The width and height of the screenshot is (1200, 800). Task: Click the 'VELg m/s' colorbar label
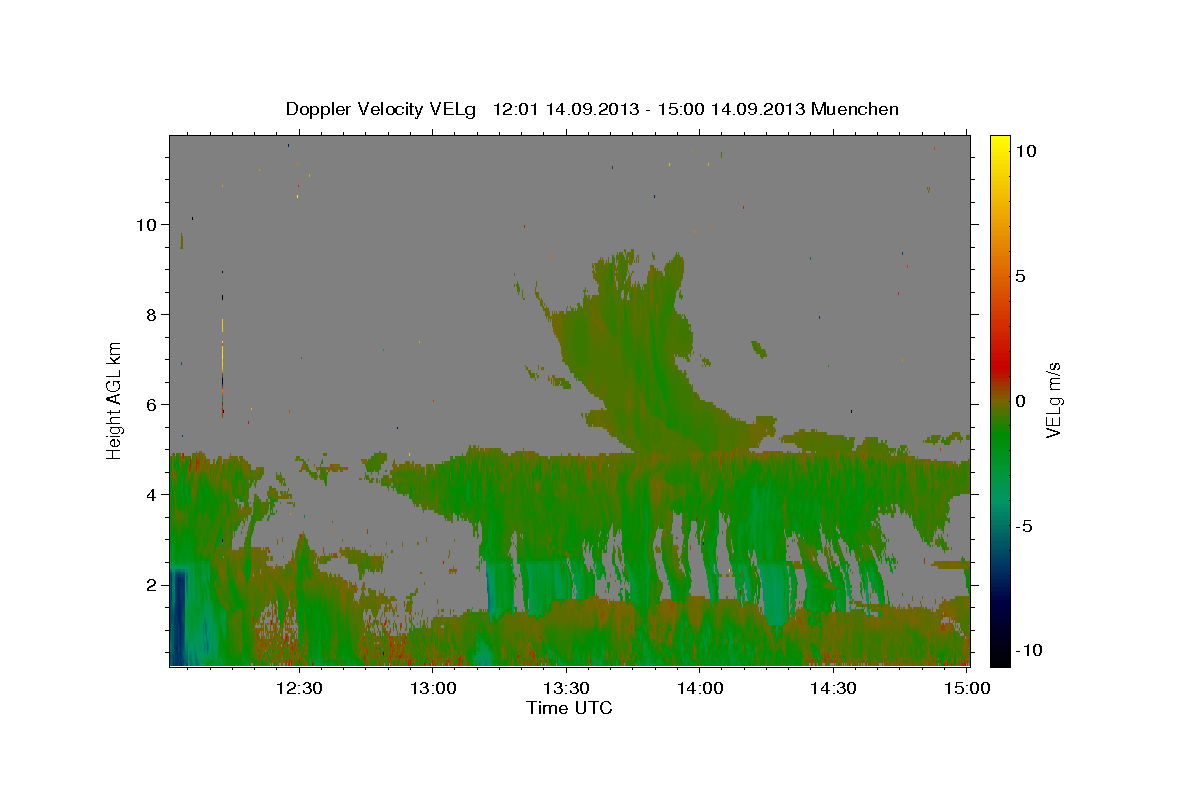coord(1053,400)
